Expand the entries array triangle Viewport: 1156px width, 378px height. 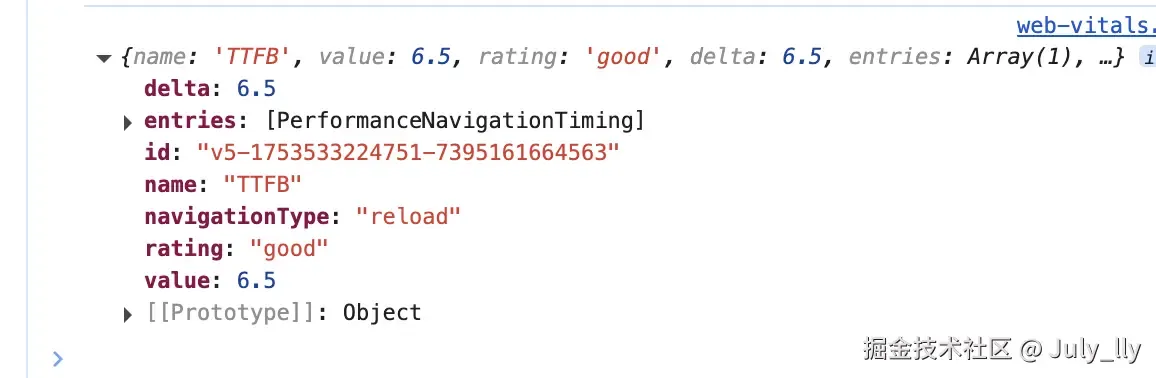coord(128,122)
